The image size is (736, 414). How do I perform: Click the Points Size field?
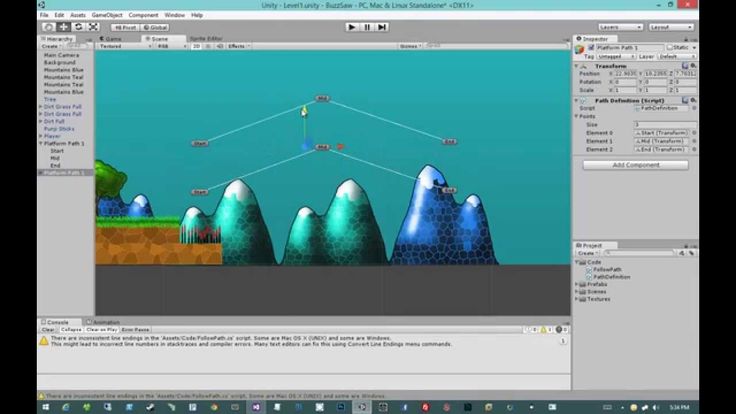coord(665,124)
